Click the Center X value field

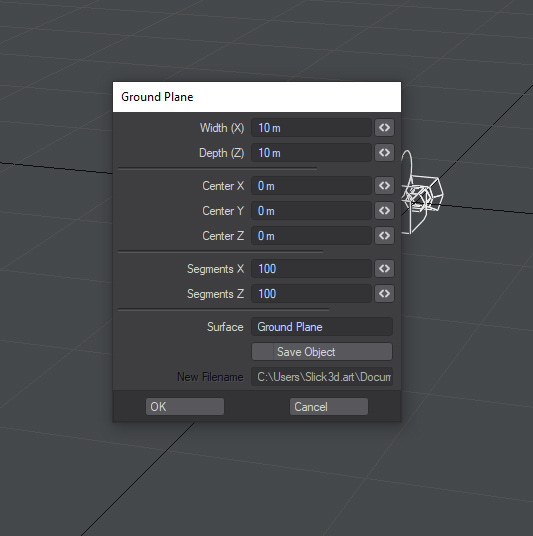[x=311, y=186]
